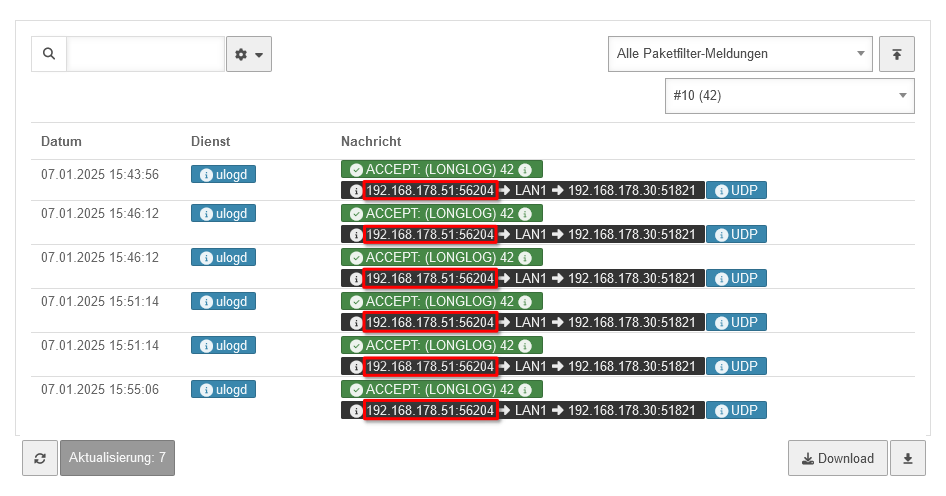This screenshot has height=496, width=946.
Task: Click the ulogd badge in the 15:55:06 row
Action: pos(223,390)
